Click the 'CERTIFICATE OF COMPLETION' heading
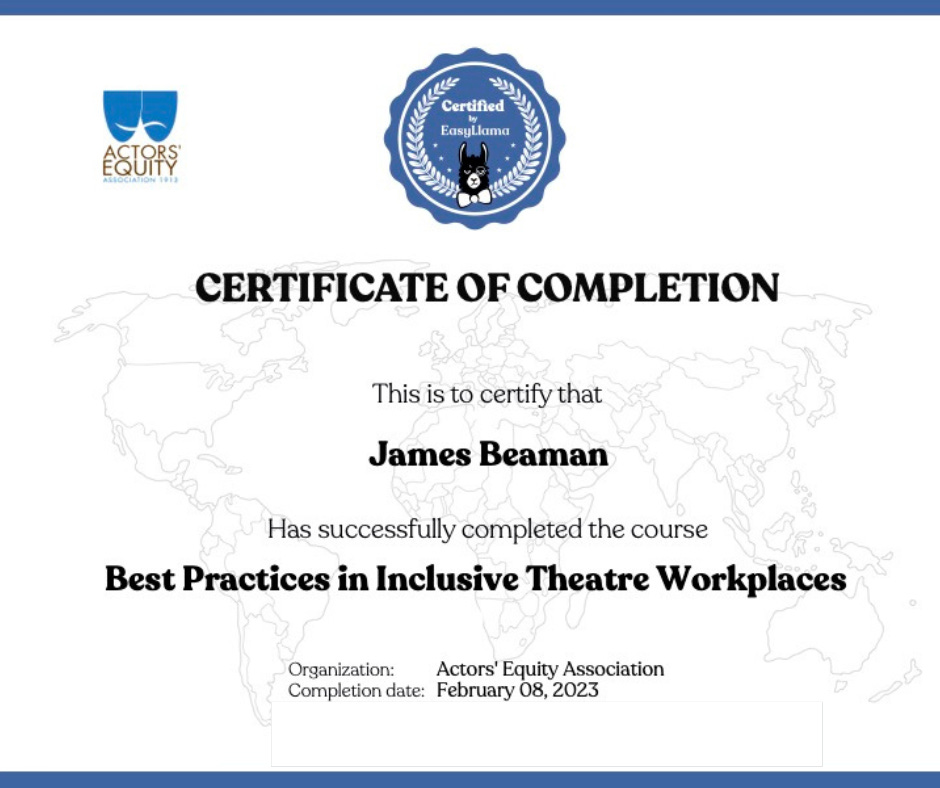 click(x=487, y=287)
